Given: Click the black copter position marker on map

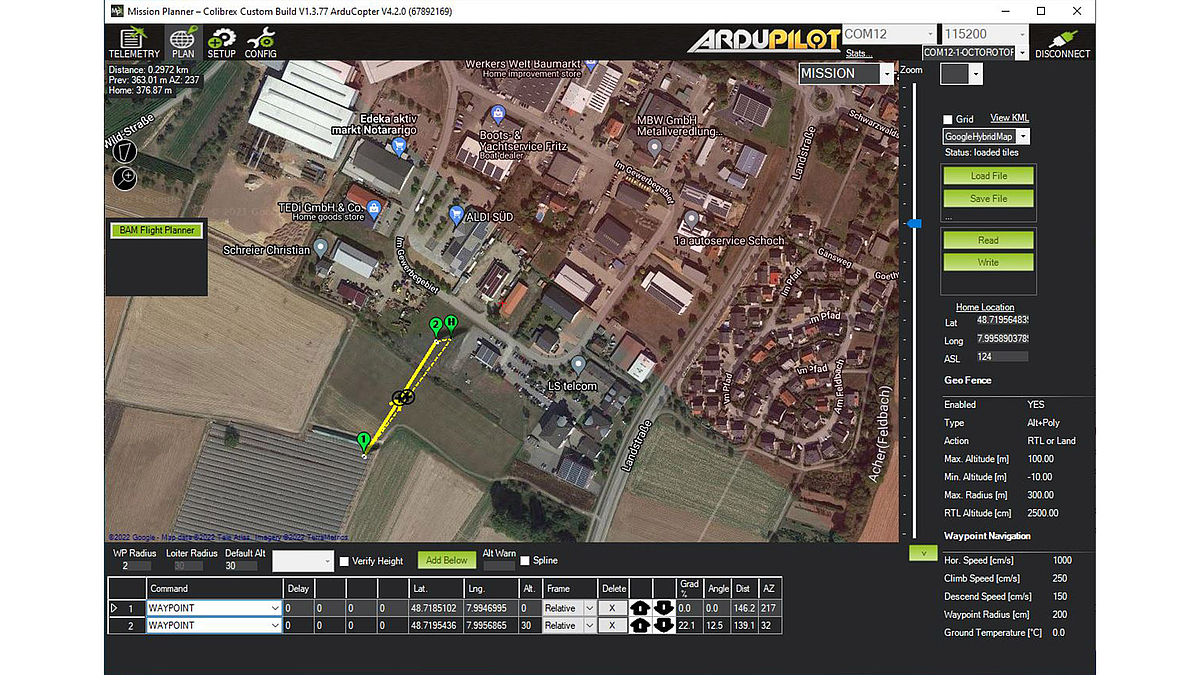Looking at the screenshot, I should coord(402,398).
